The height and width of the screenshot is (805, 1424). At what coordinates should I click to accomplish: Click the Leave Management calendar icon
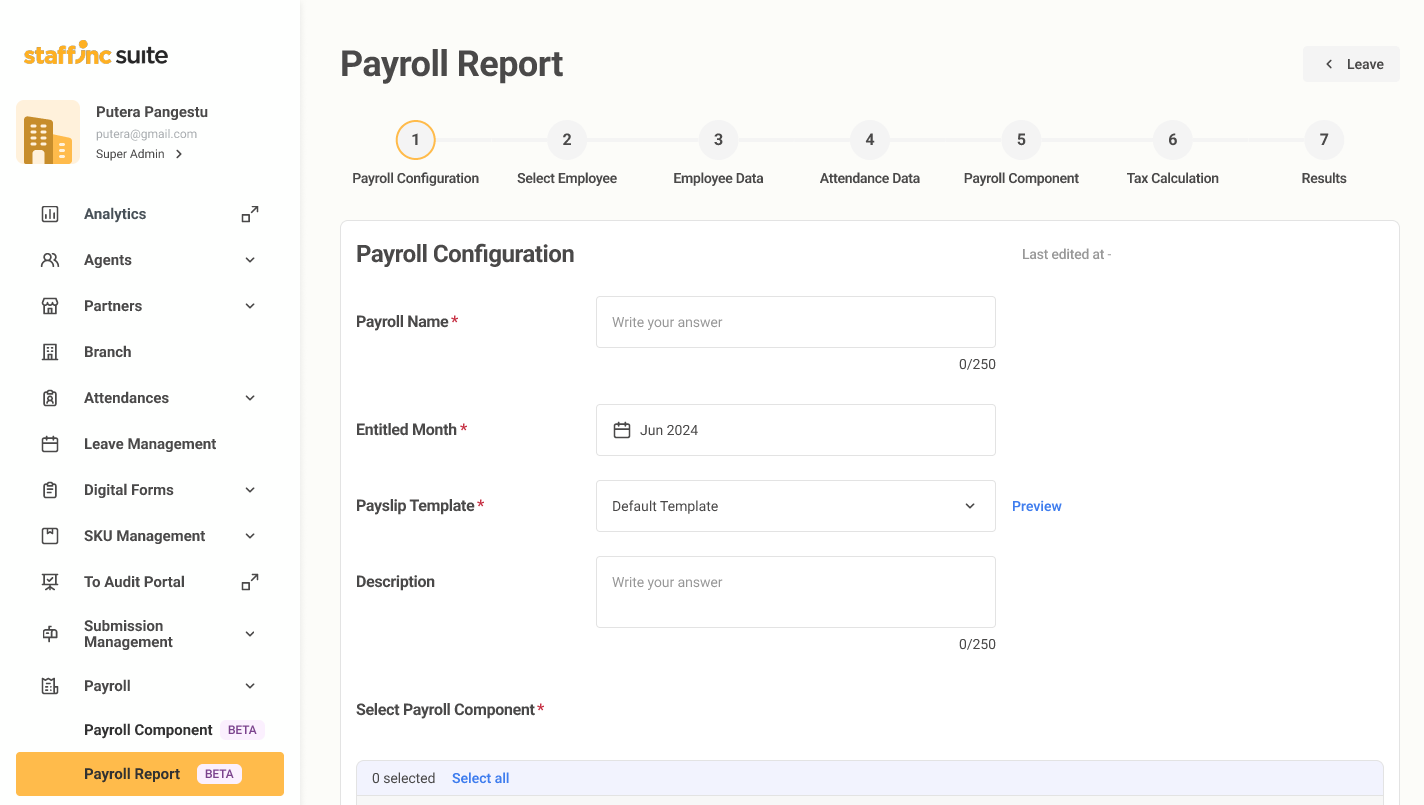[x=50, y=444]
